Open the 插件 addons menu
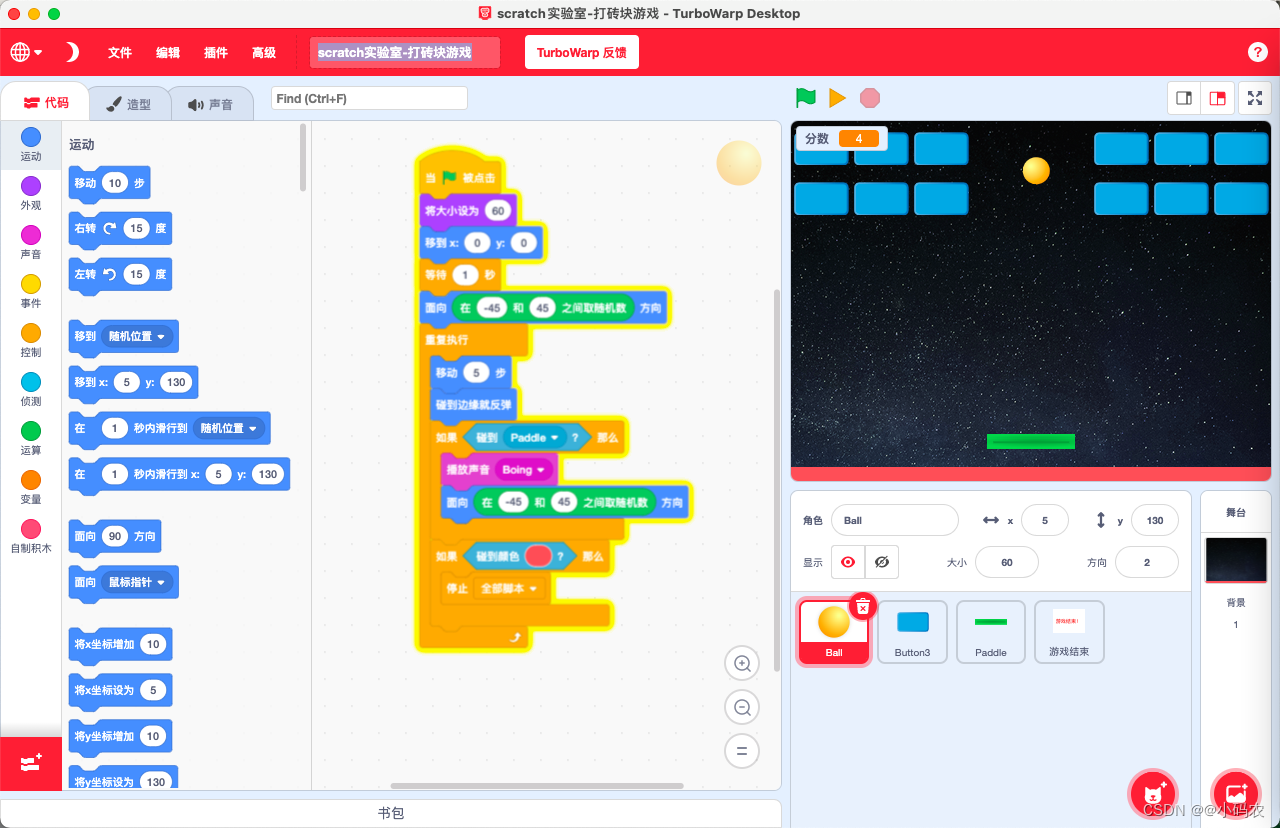This screenshot has height=828, width=1280. tap(216, 52)
